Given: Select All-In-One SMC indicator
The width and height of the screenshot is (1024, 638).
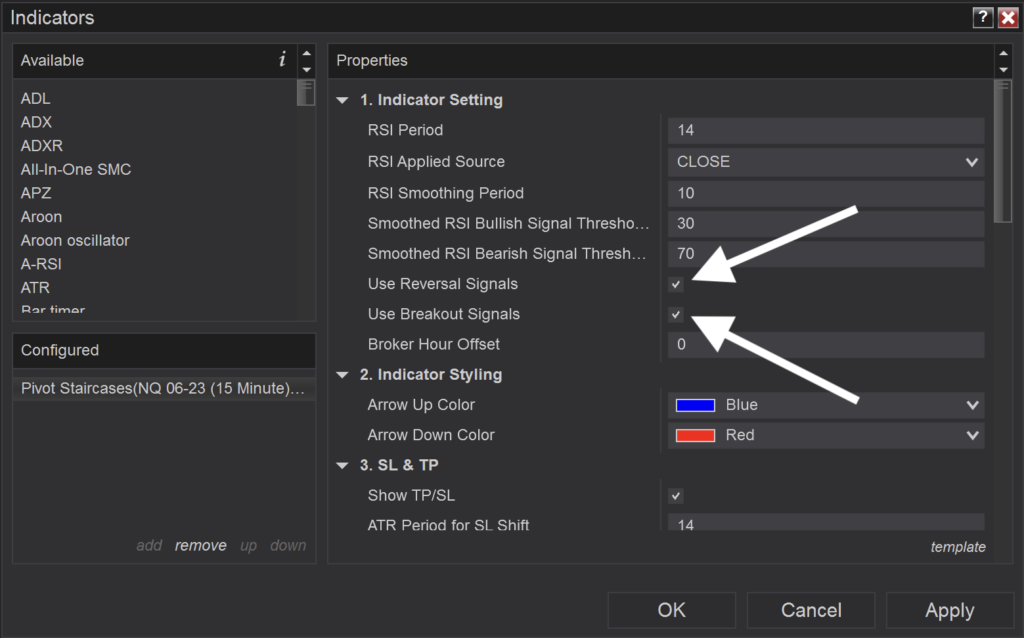Looking at the screenshot, I should pyautogui.click(x=76, y=169).
